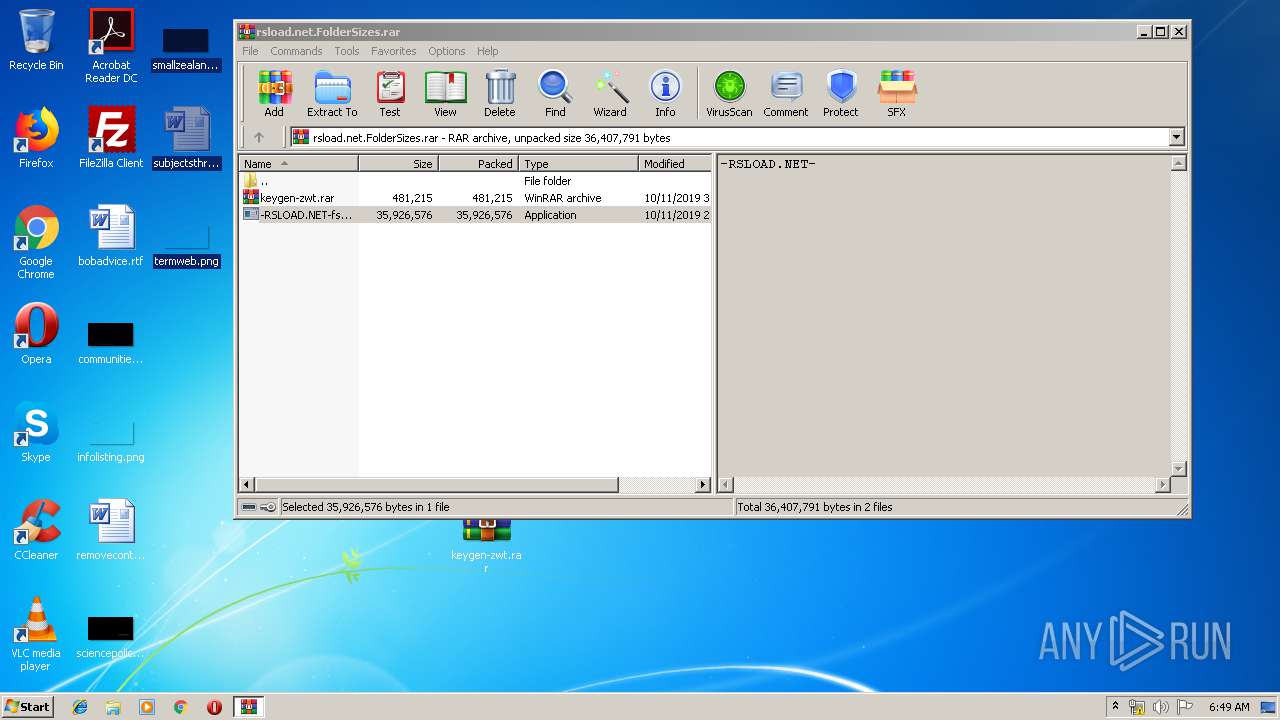Select the -RSLOAD.NET-fs application row
The image size is (1280, 720).
[475, 215]
